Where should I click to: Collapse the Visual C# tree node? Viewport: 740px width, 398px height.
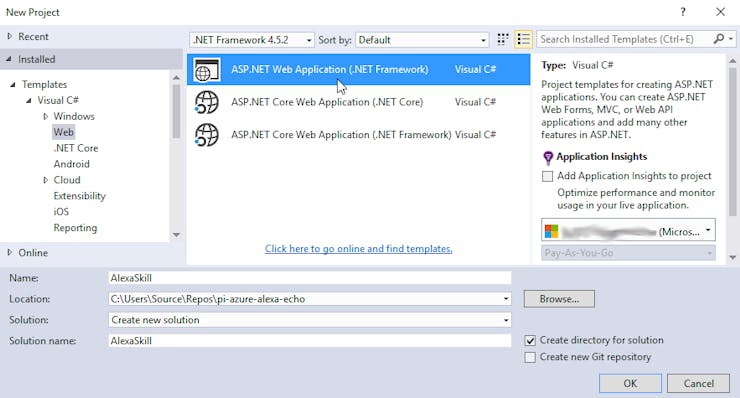pyautogui.click(x=29, y=101)
